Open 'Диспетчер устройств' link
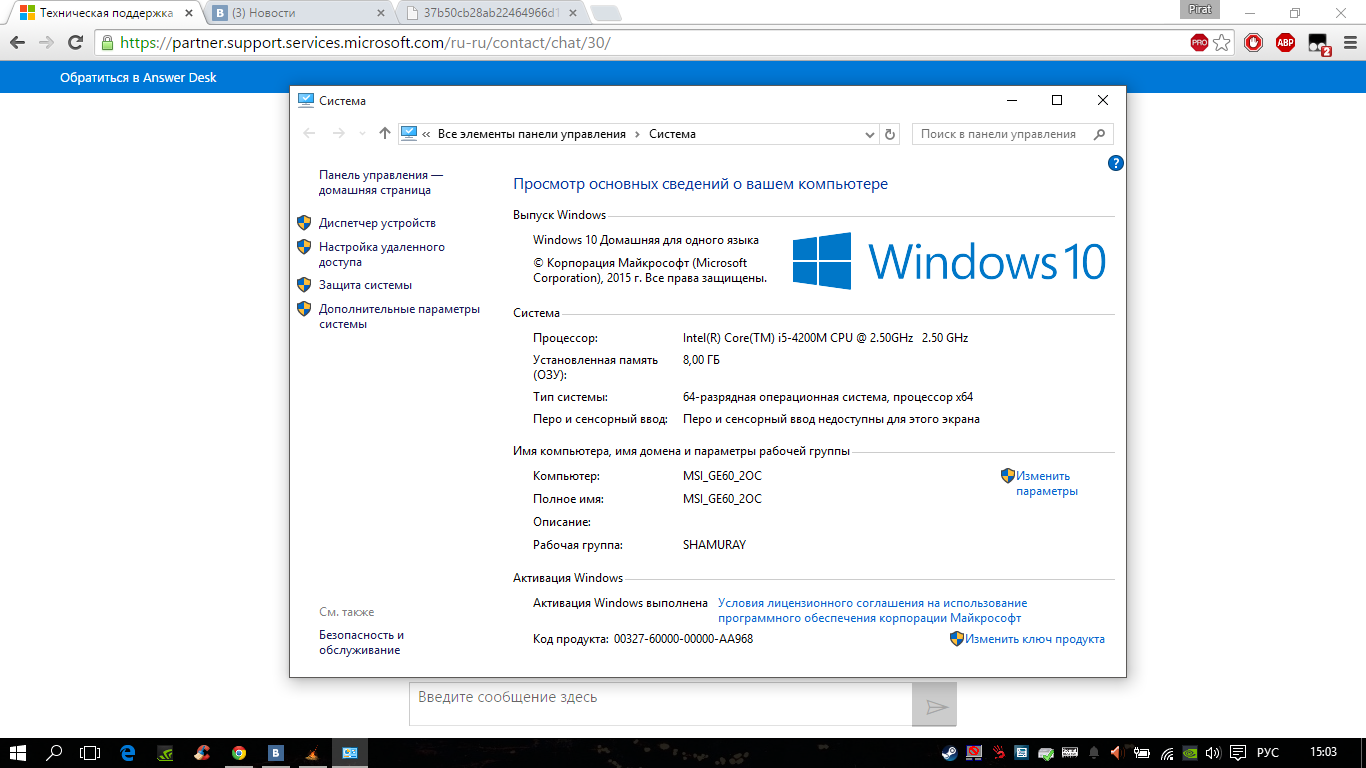This screenshot has width=1366, height=768. click(x=377, y=223)
